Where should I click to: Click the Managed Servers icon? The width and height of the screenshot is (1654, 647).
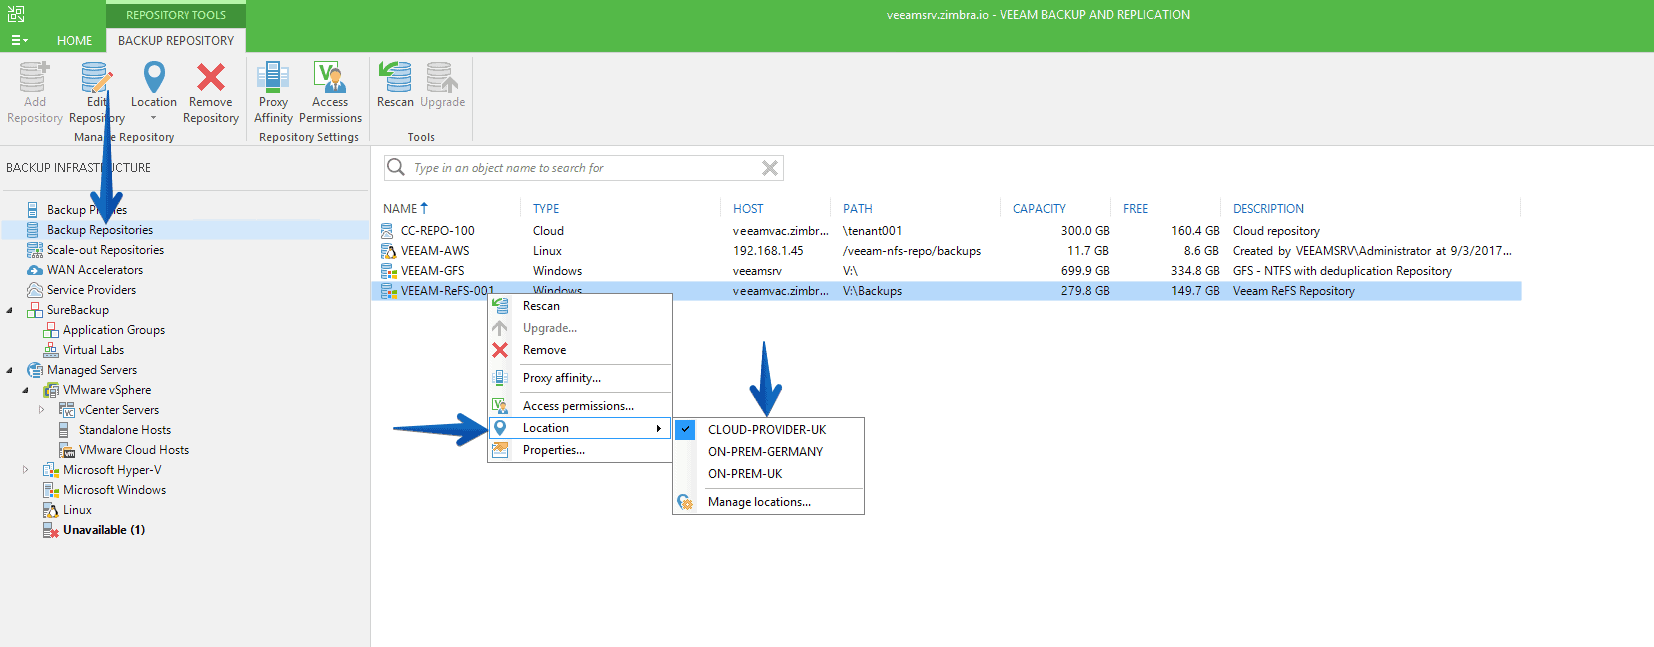pos(35,370)
